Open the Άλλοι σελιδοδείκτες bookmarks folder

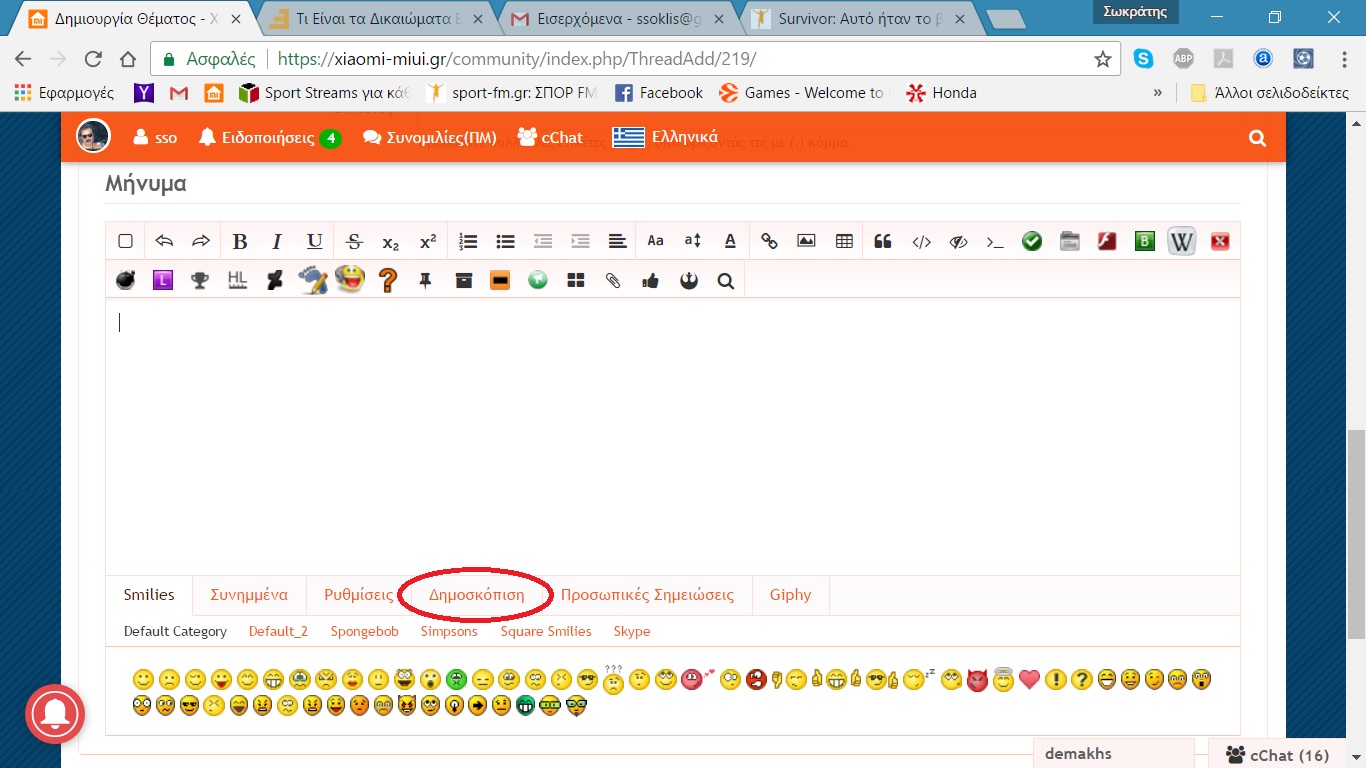coord(1270,93)
